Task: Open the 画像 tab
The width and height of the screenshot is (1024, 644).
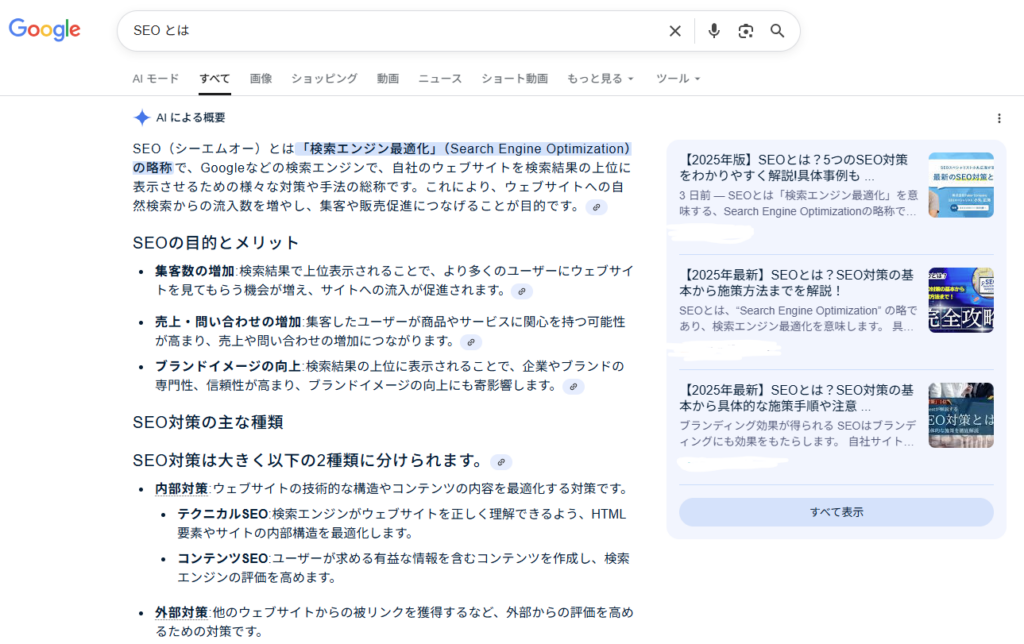Action: pyautogui.click(x=261, y=78)
